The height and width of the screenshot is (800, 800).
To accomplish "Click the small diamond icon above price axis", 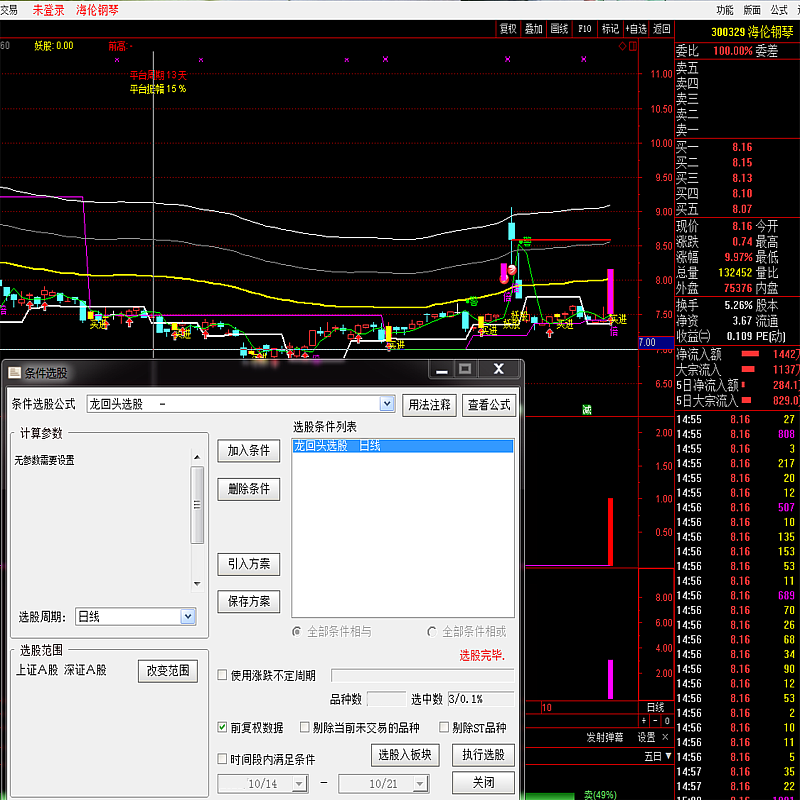I will point(622,46).
